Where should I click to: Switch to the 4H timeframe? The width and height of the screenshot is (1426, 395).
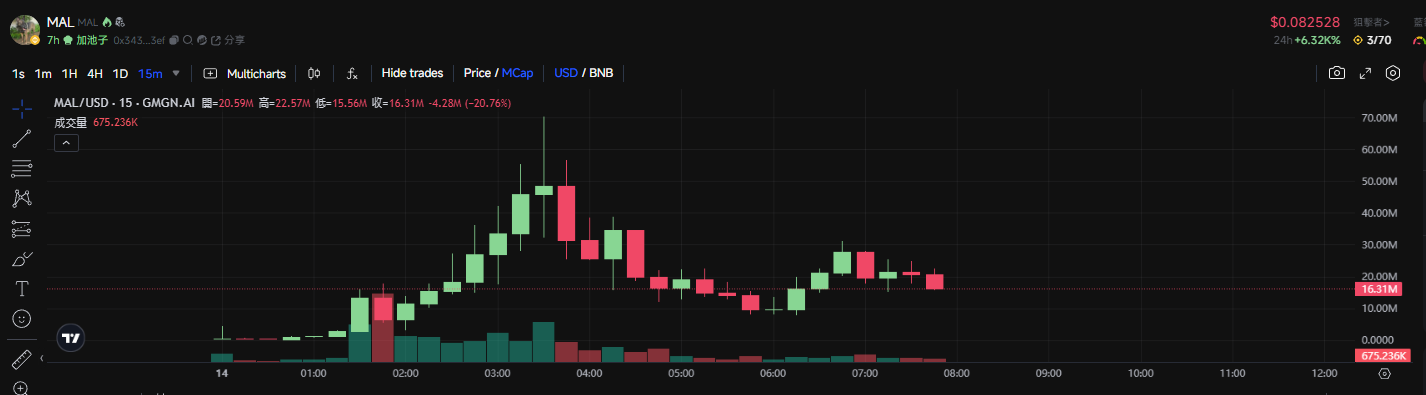point(94,73)
